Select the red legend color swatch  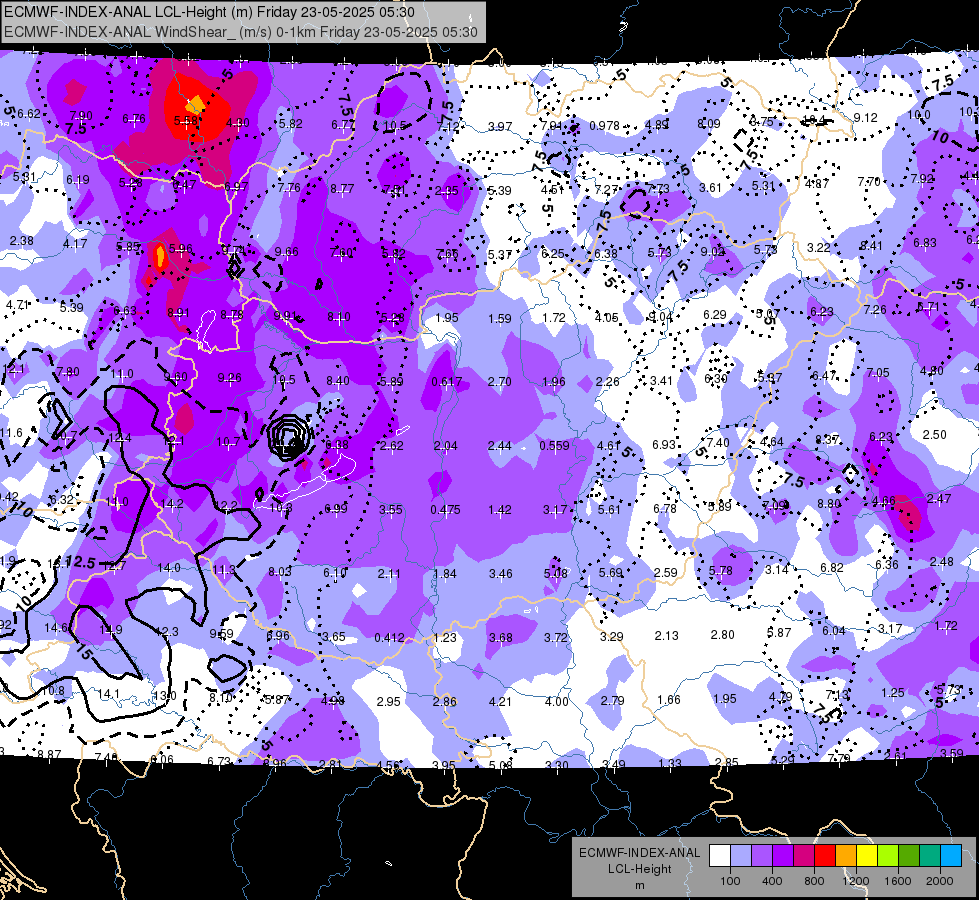825,856
